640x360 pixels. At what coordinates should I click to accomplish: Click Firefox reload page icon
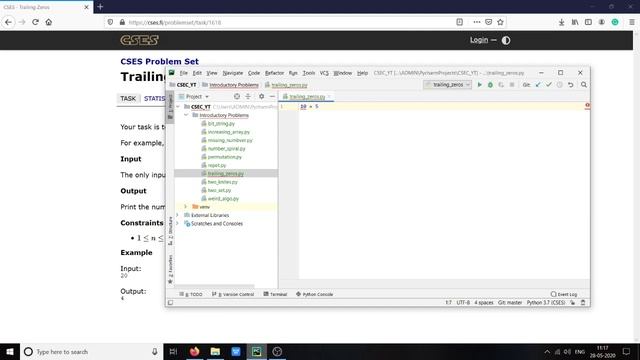(36, 22)
